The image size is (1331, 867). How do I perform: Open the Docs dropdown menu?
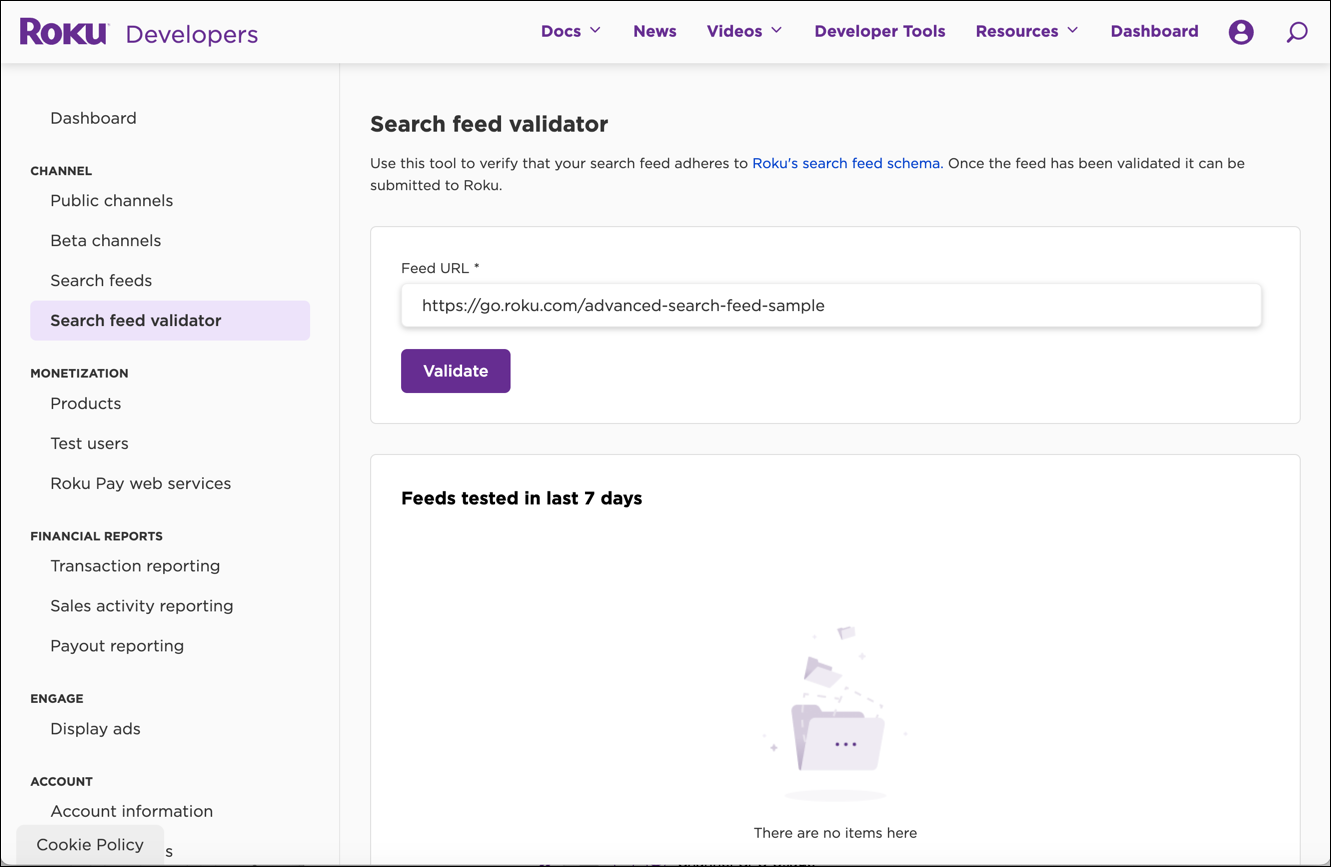click(x=570, y=31)
